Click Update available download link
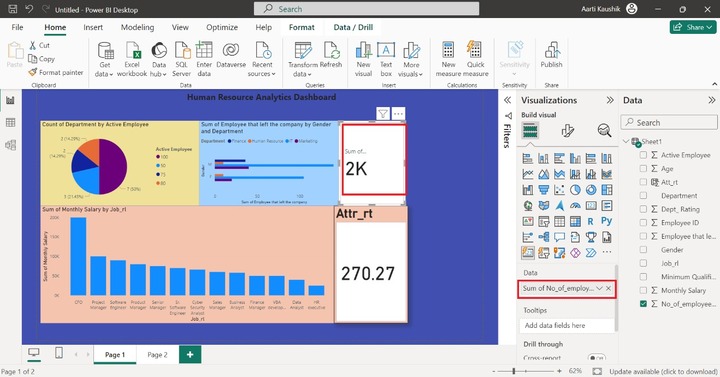Screen dimensions: 720x377 pyautogui.click(x=663, y=371)
